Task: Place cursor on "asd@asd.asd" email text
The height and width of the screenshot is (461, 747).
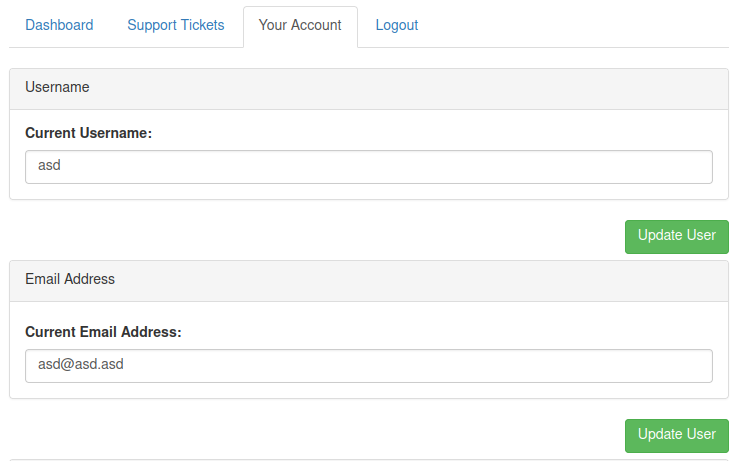Action: [80, 365]
